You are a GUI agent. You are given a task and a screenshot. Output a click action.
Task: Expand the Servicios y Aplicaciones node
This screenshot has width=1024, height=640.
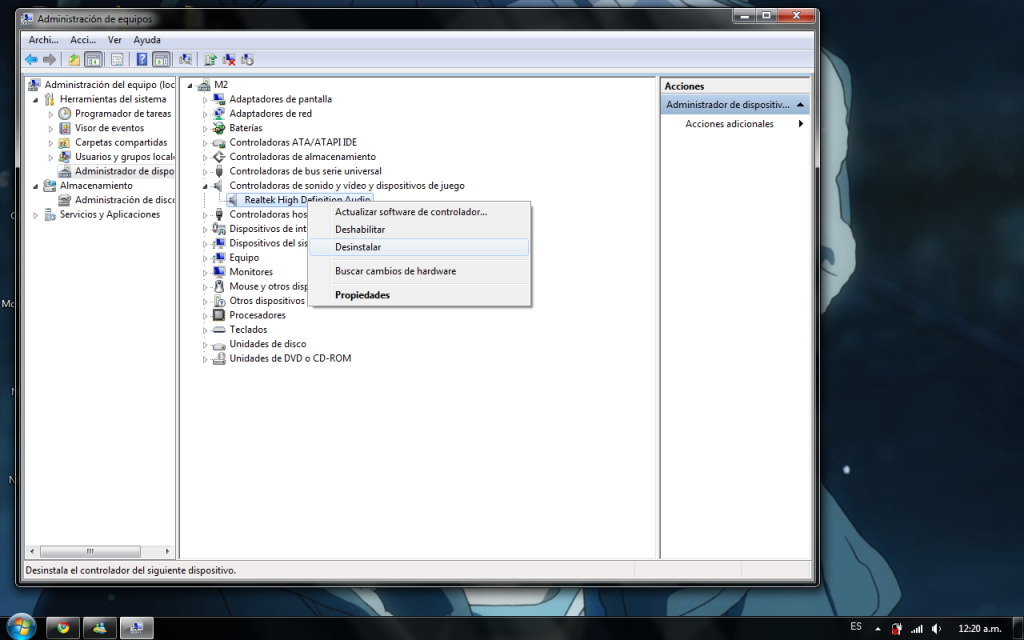(35, 215)
